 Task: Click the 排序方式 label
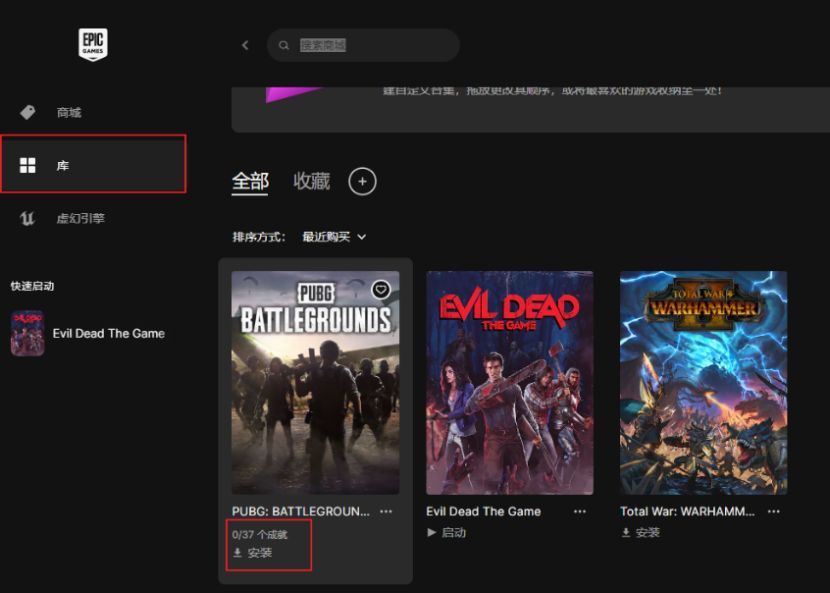point(259,237)
